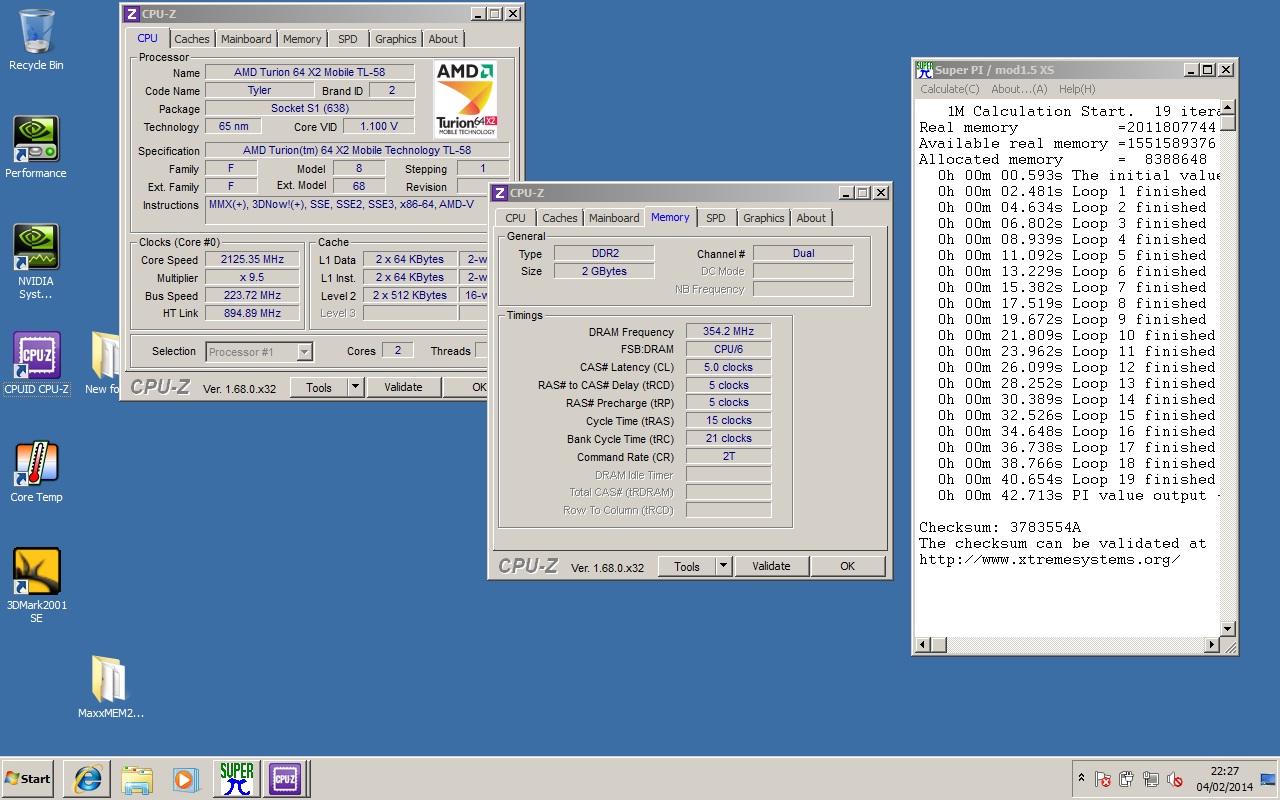Click the Checksum: 3783554A line
This screenshot has height=800, width=1280.
[x=1000, y=527]
